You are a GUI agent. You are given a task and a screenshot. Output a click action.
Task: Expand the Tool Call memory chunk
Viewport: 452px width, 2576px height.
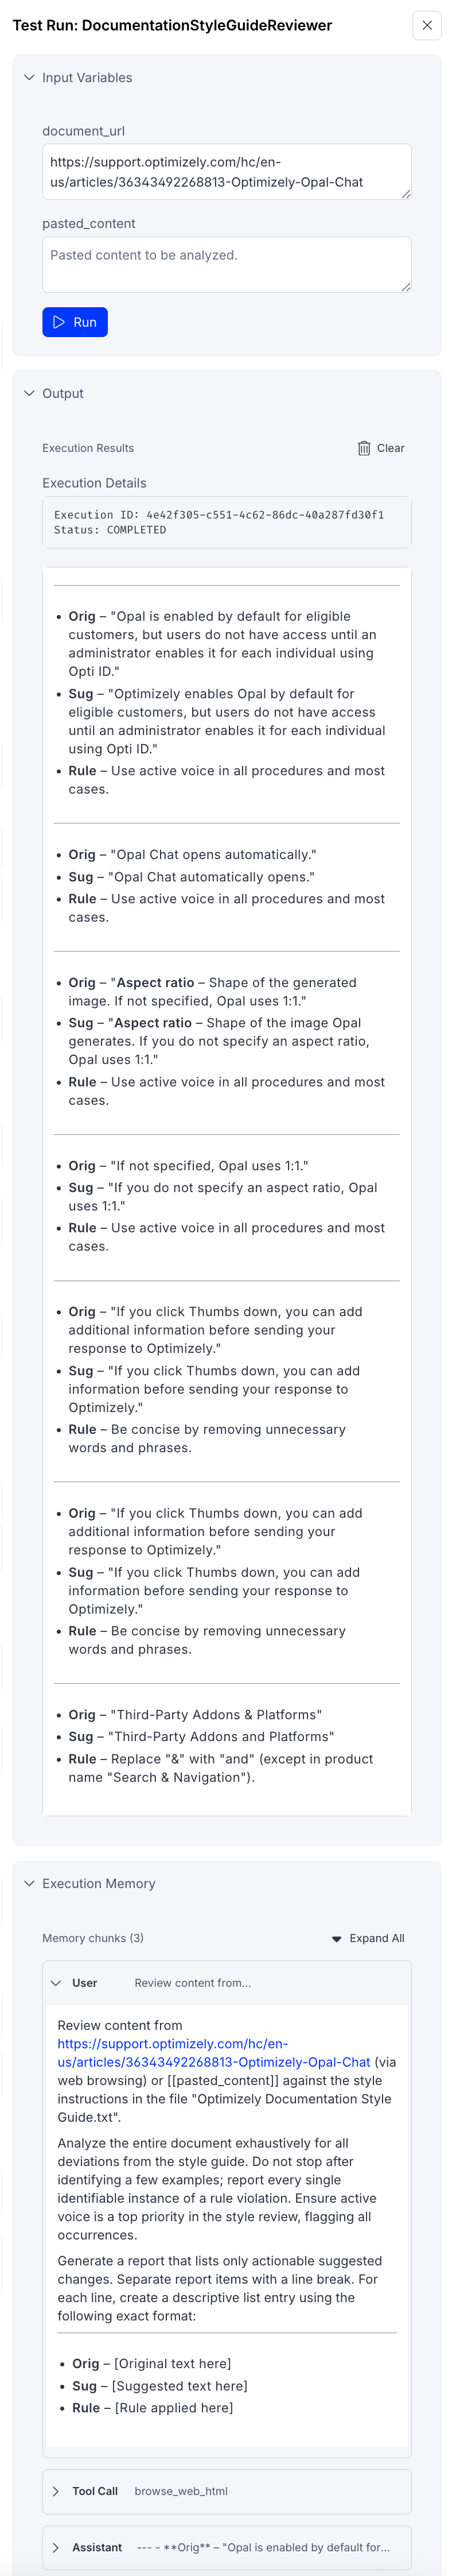(56, 2492)
